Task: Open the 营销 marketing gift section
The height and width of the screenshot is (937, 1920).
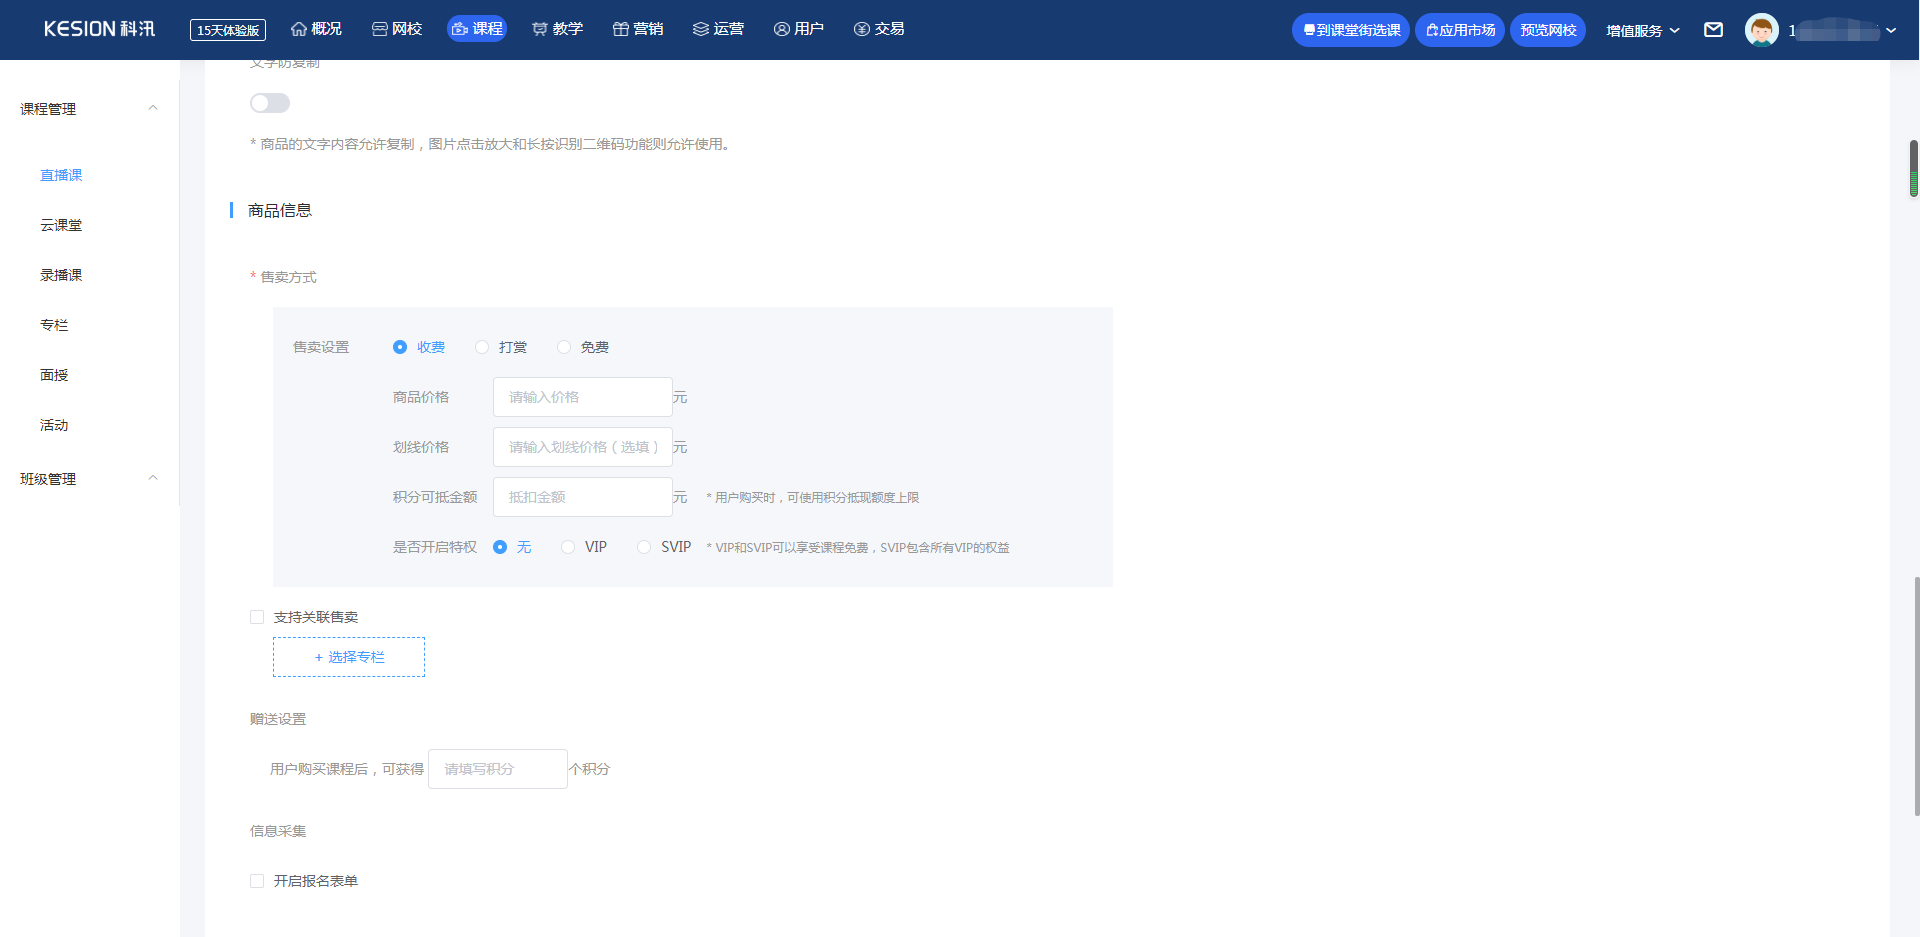Action: (638, 29)
